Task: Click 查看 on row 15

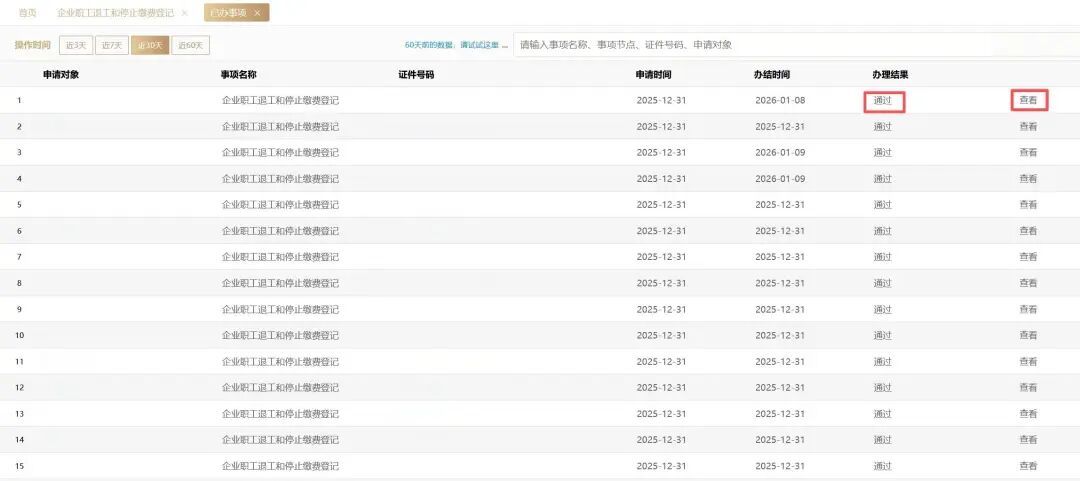Action: coord(1028,466)
